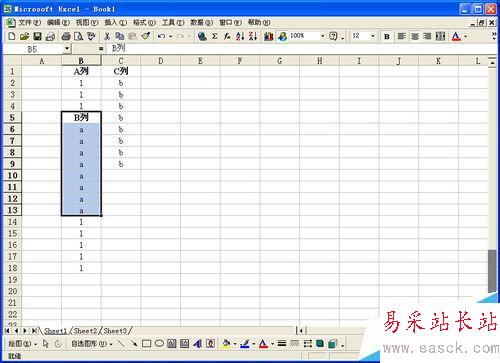
Task: Select the Arrow drawing tool
Action: (134, 343)
